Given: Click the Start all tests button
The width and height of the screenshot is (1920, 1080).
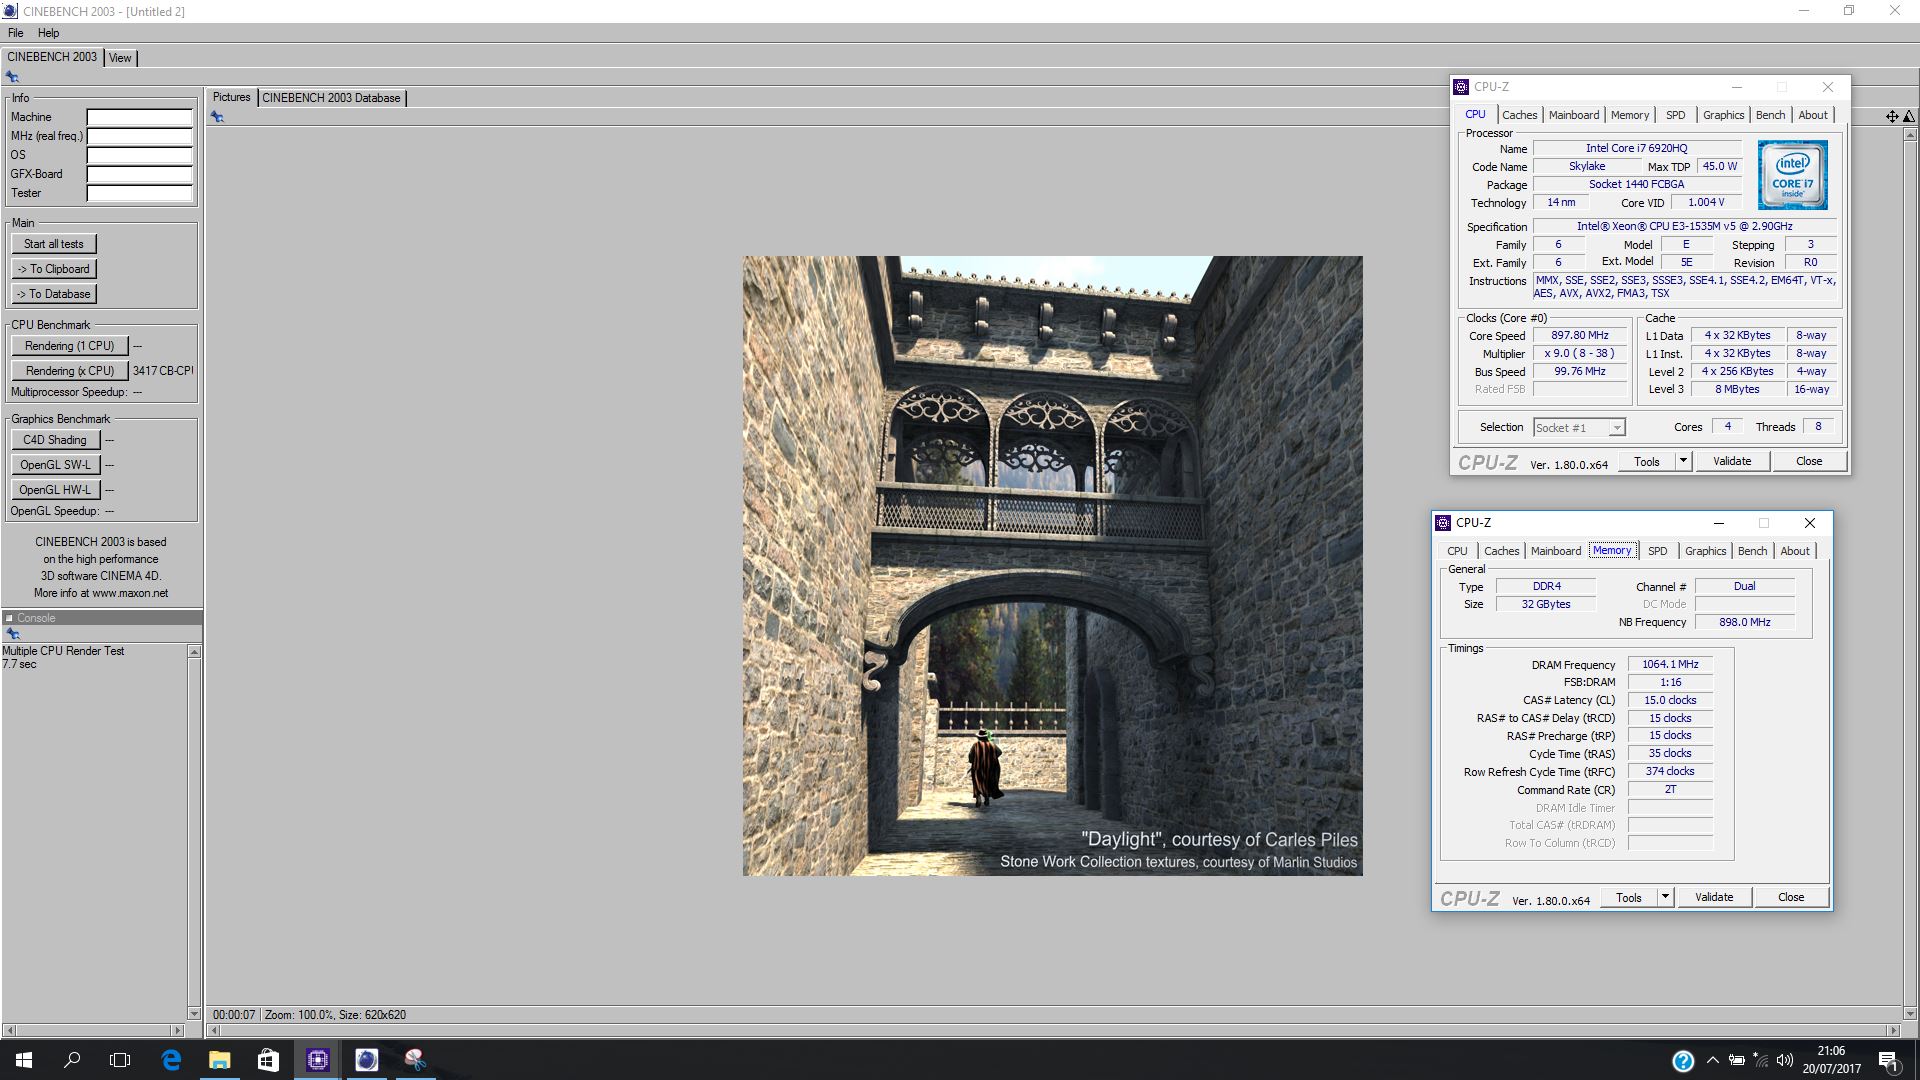Looking at the screenshot, I should click(x=54, y=244).
